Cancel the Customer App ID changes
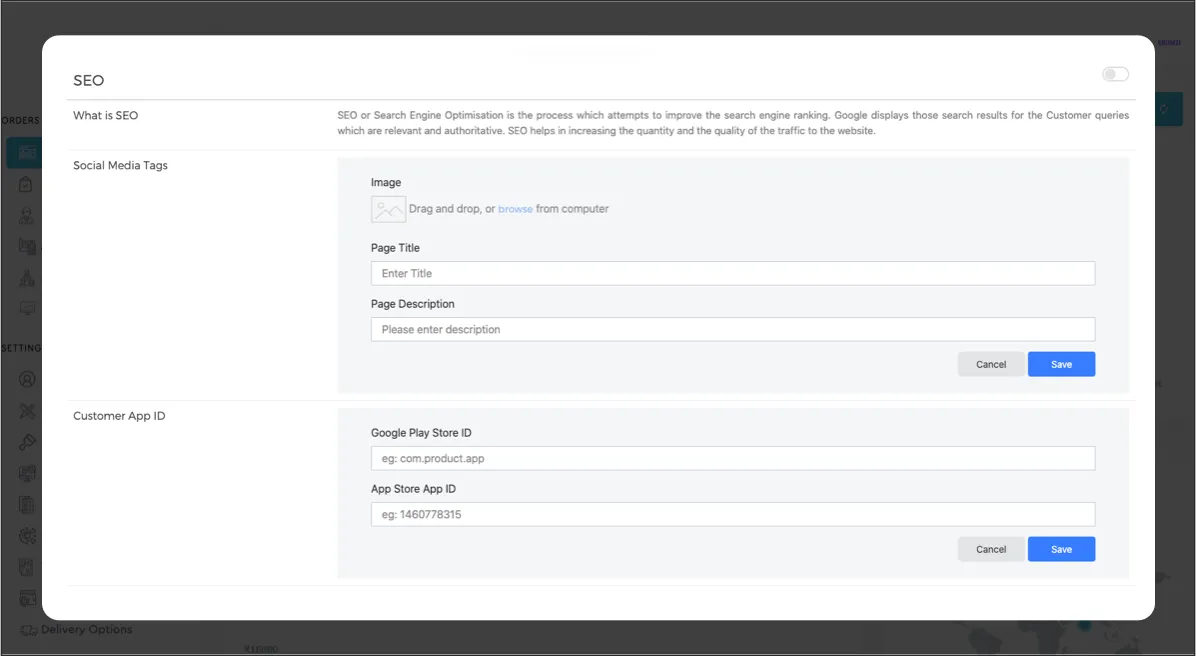 pos(990,549)
